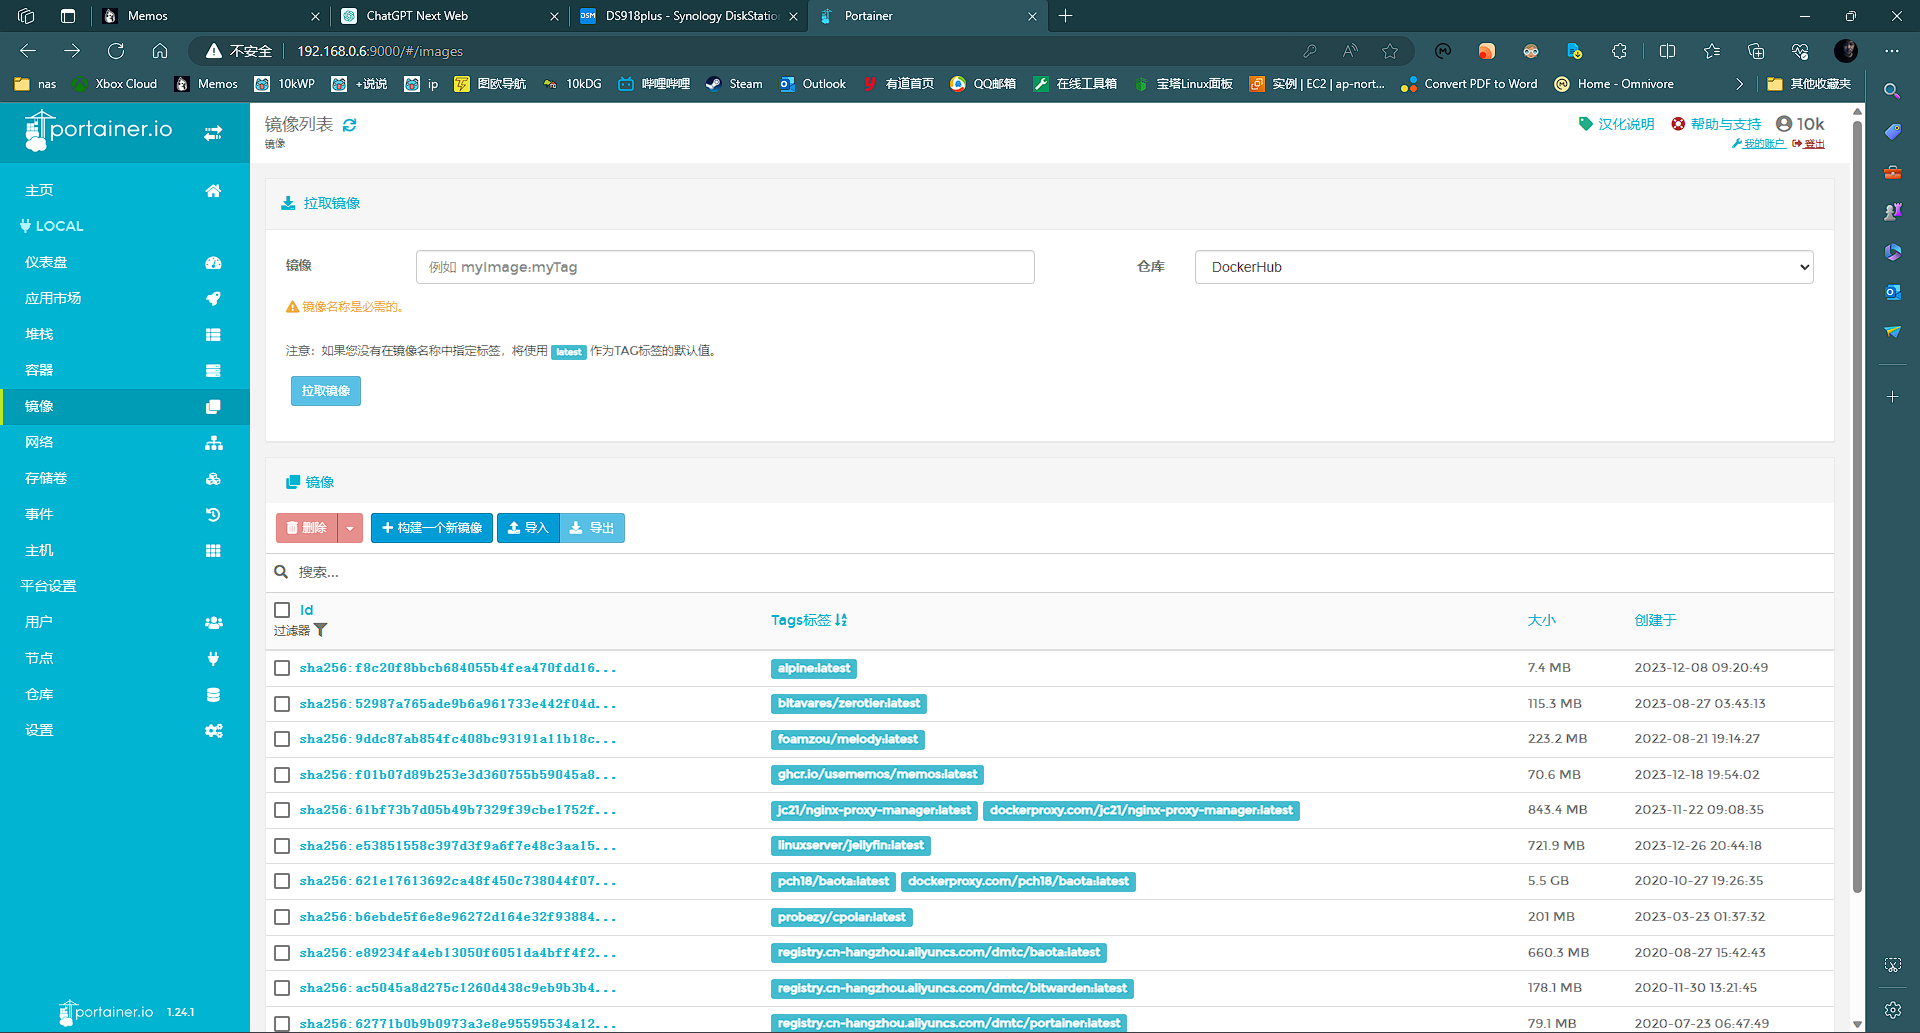Viewport: 1920px width, 1033px height.
Task: Open 仪表盘 dashboard in sidebar
Action: point(125,262)
